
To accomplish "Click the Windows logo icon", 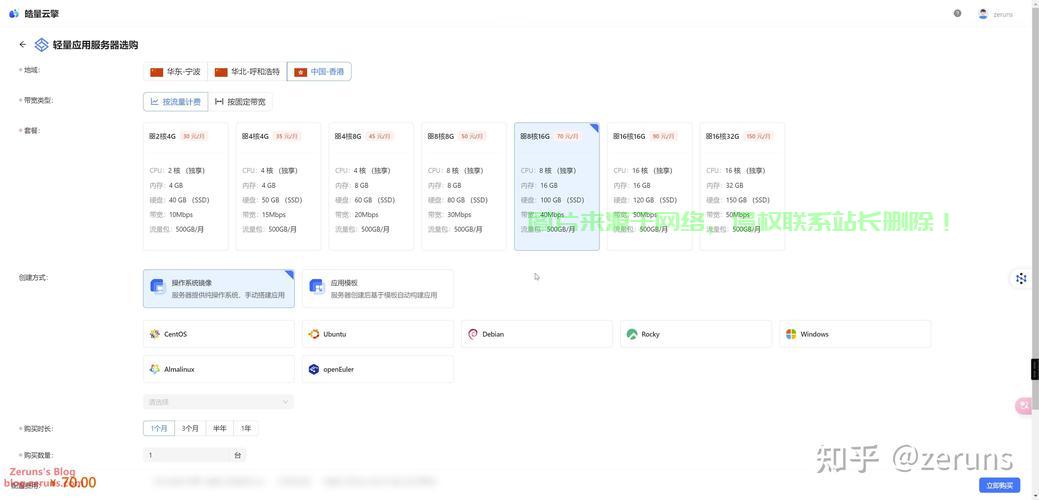I will (791, 334).
